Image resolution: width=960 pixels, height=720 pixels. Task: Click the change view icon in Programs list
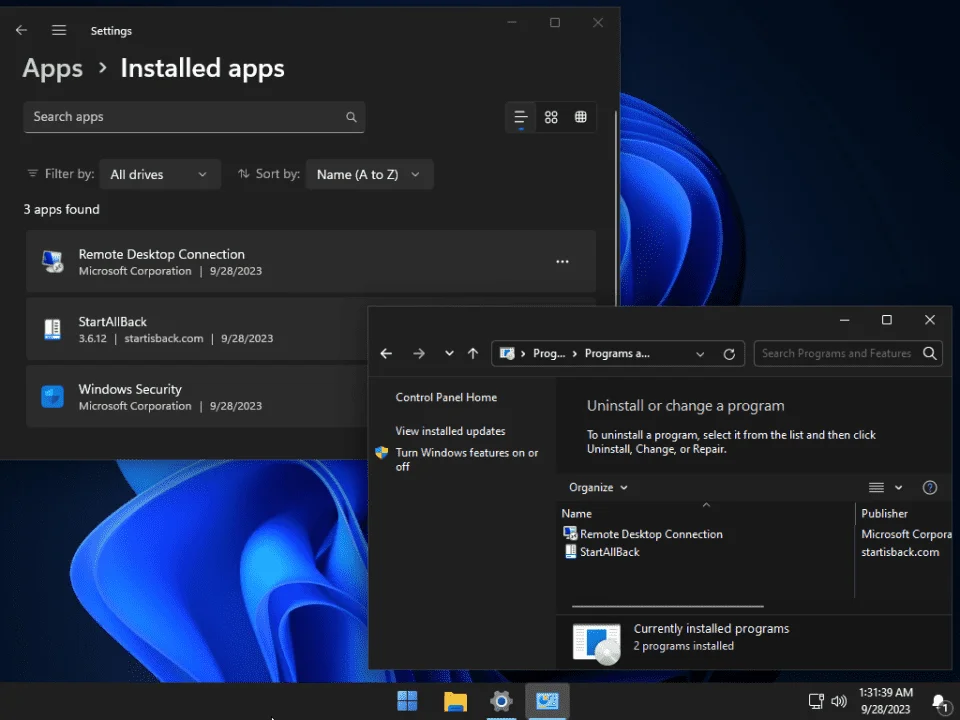pos(876,487)
